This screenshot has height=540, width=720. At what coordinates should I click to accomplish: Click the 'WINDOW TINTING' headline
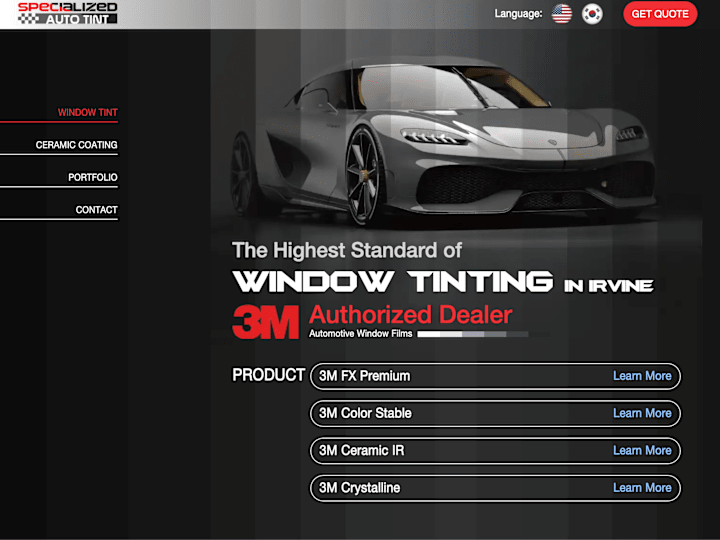[x=393, y=281]
